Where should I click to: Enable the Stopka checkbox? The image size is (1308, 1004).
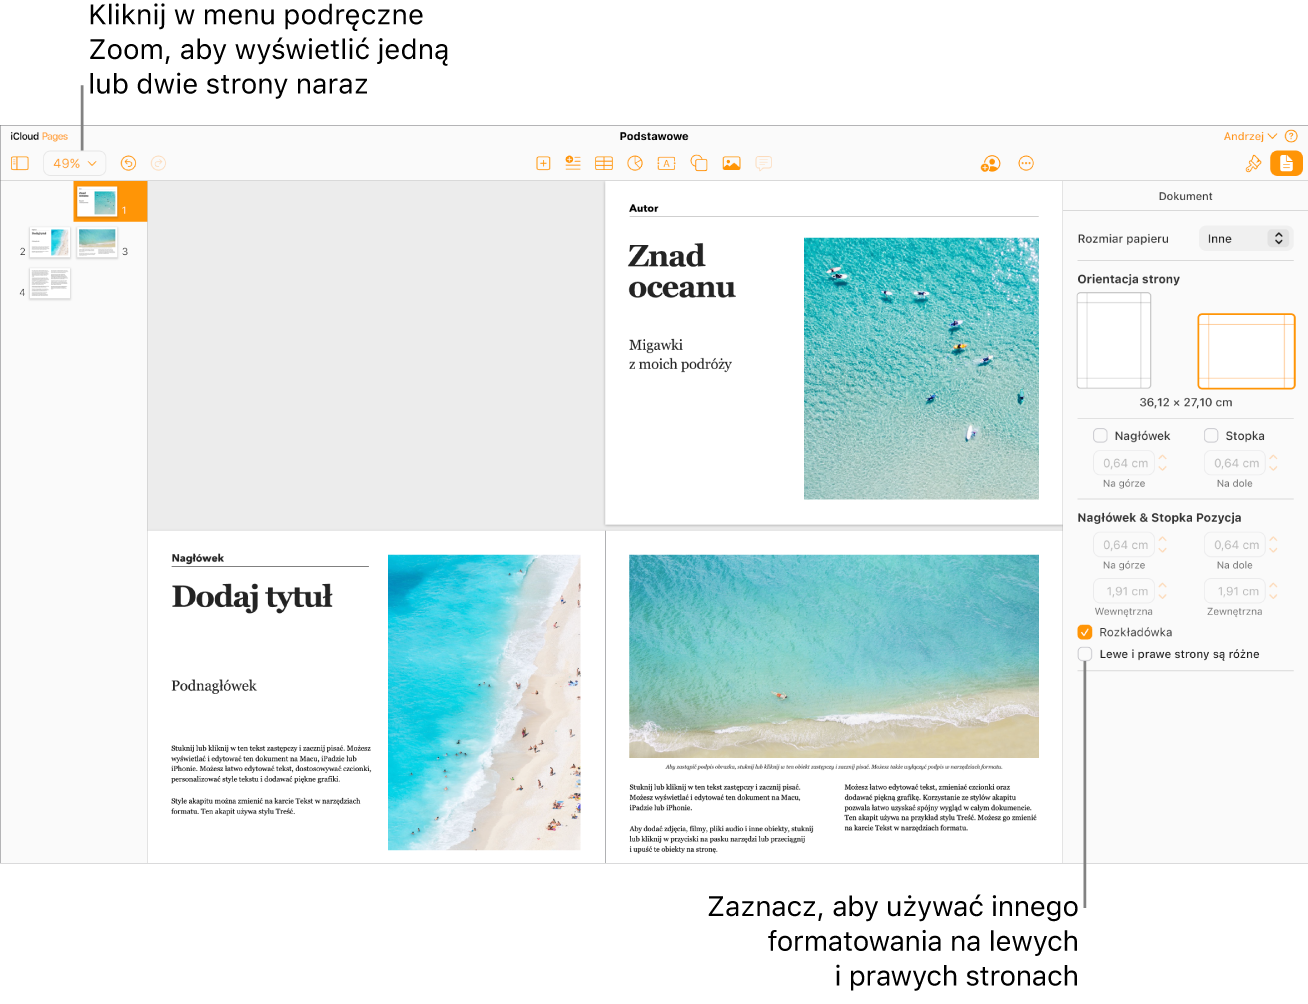click(1210, 435)
